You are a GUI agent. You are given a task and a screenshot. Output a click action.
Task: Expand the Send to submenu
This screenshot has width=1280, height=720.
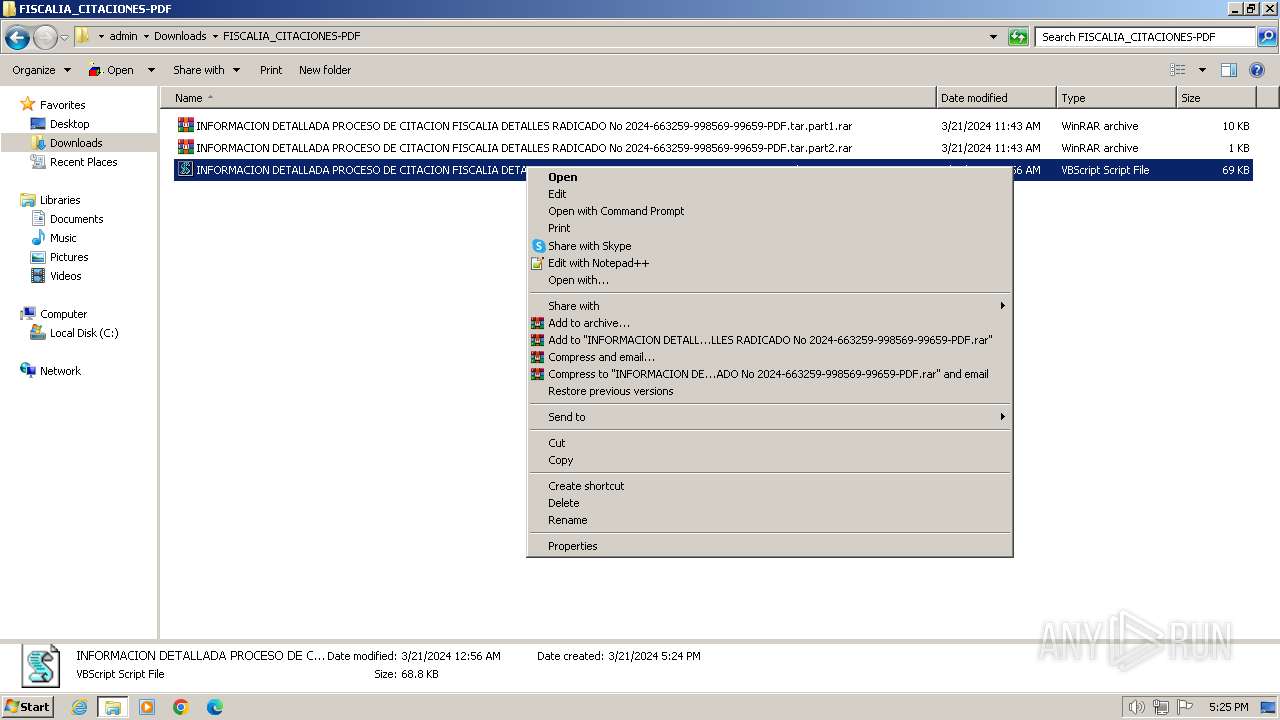pyautogui.click(x=770, y=417)
